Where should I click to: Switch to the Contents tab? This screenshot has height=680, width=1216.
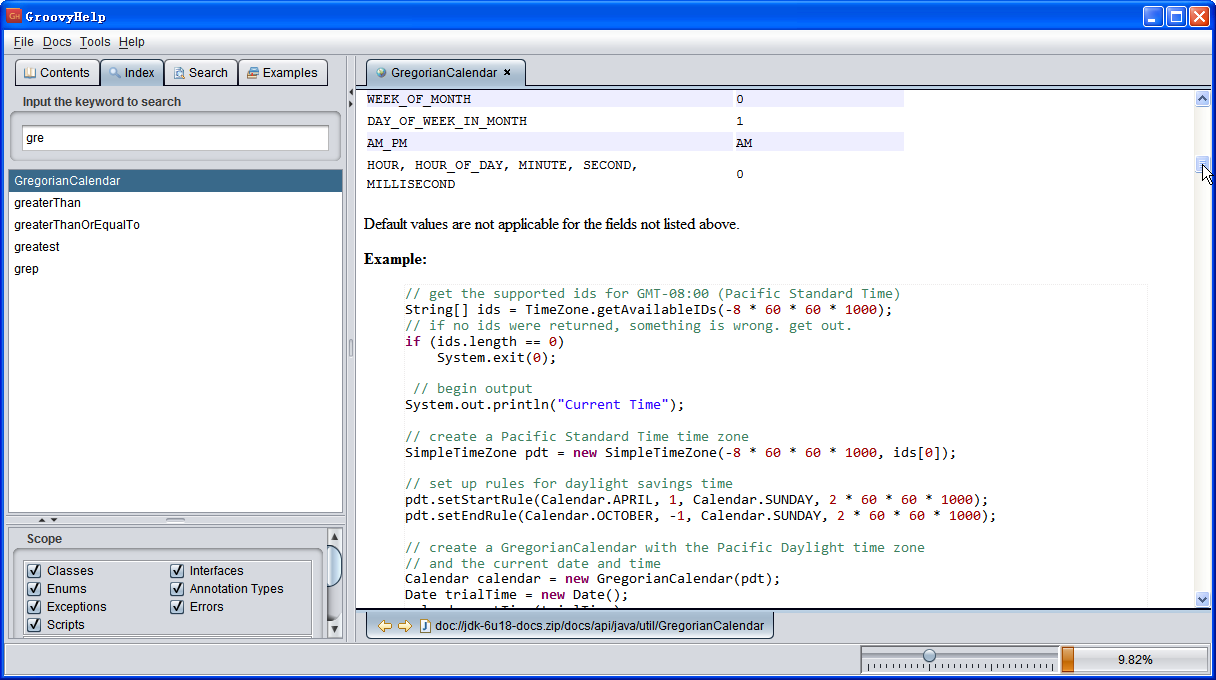coord(57,73)
